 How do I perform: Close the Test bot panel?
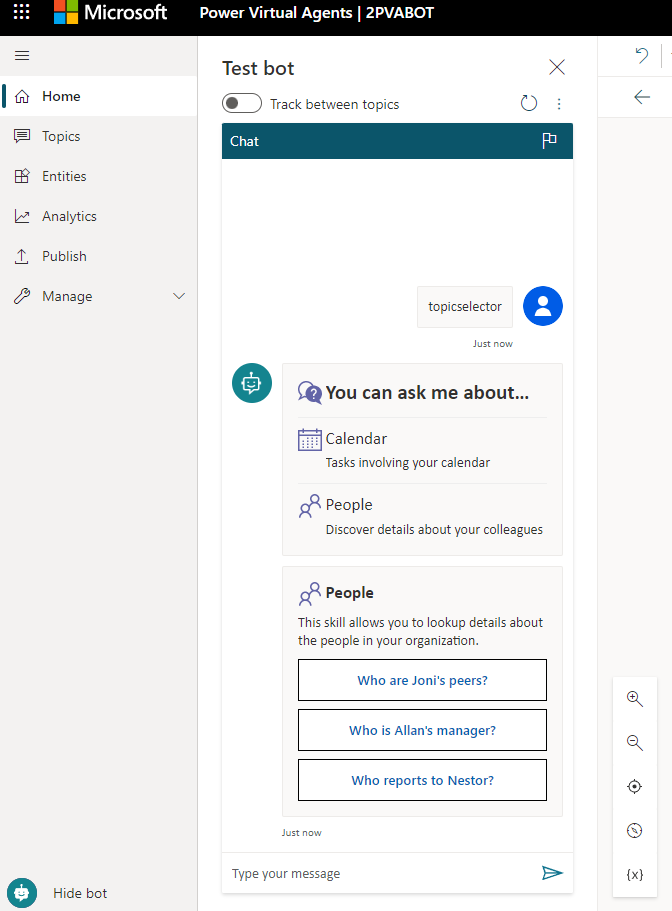(557, 67)
